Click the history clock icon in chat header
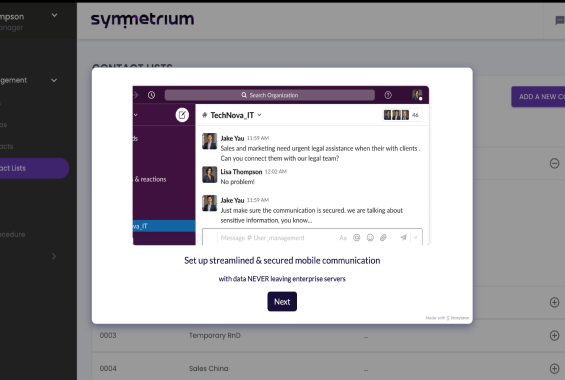The image size is (565, 380). 151,95
